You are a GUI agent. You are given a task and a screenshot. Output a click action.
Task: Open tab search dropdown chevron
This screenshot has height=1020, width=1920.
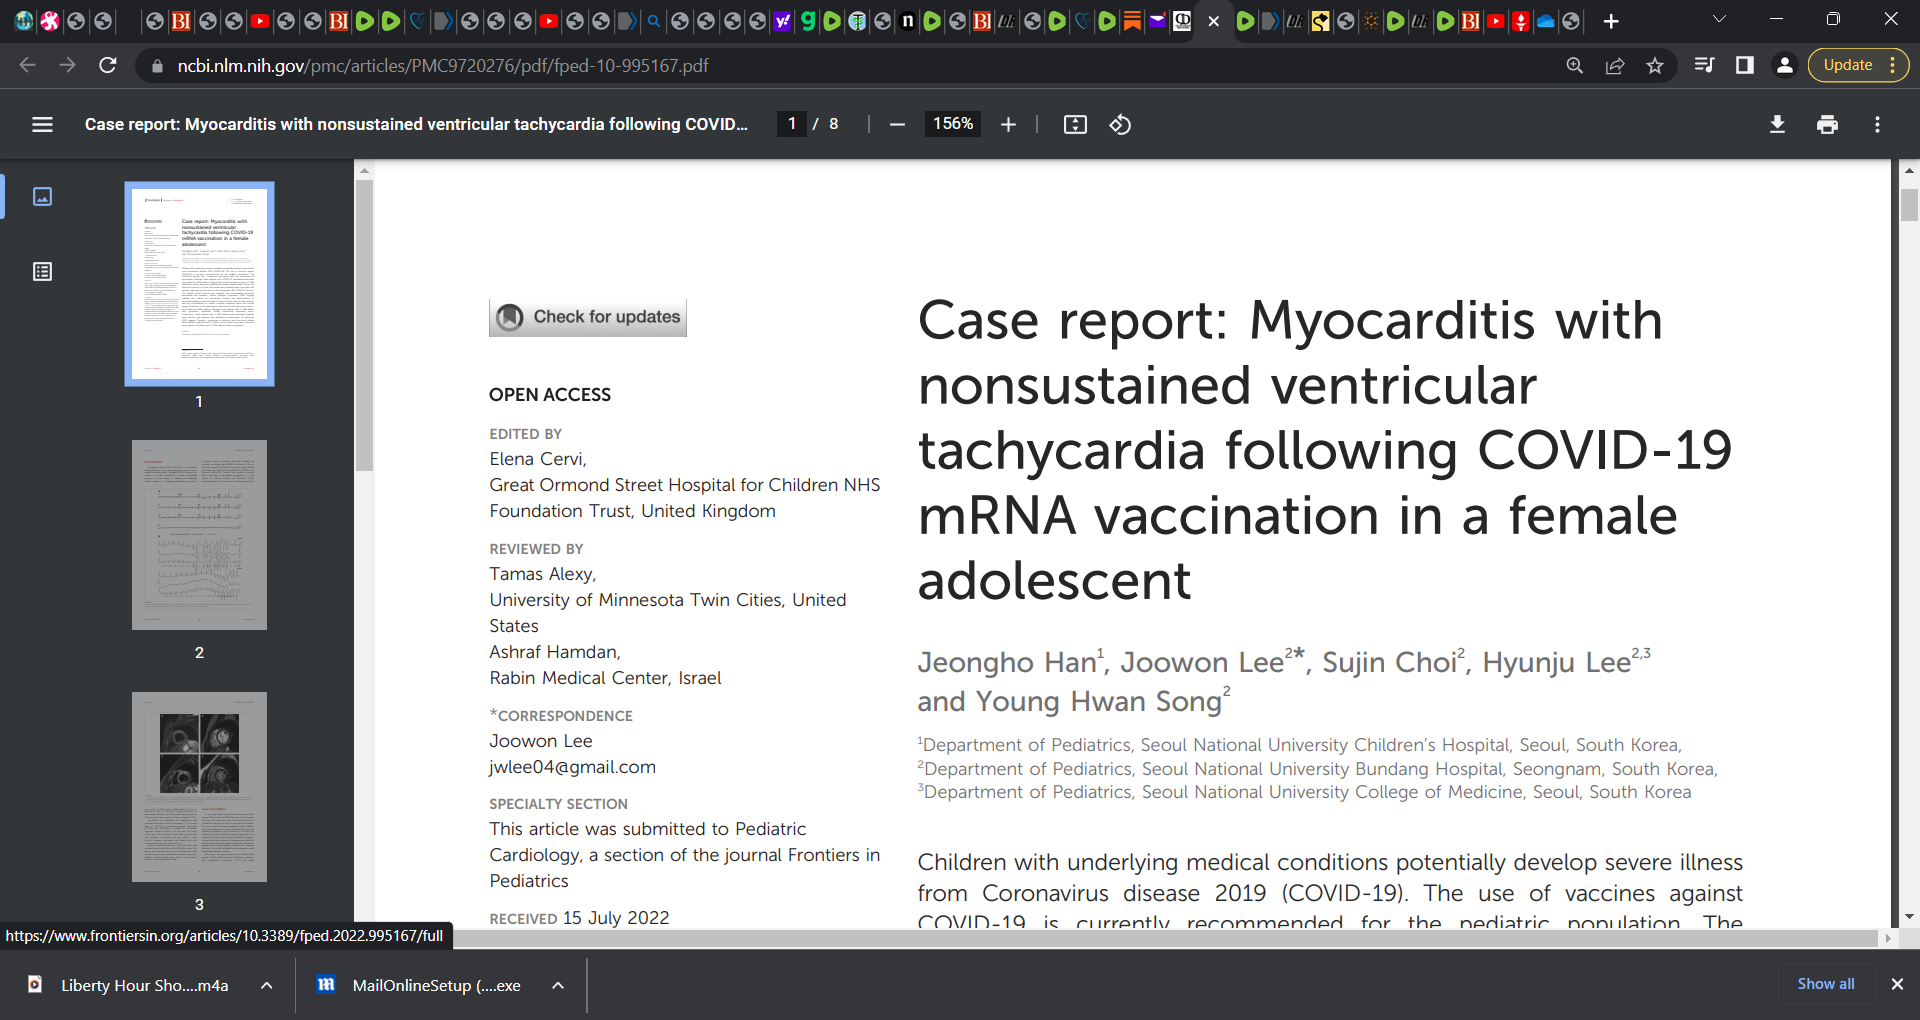pos(1719,19)
